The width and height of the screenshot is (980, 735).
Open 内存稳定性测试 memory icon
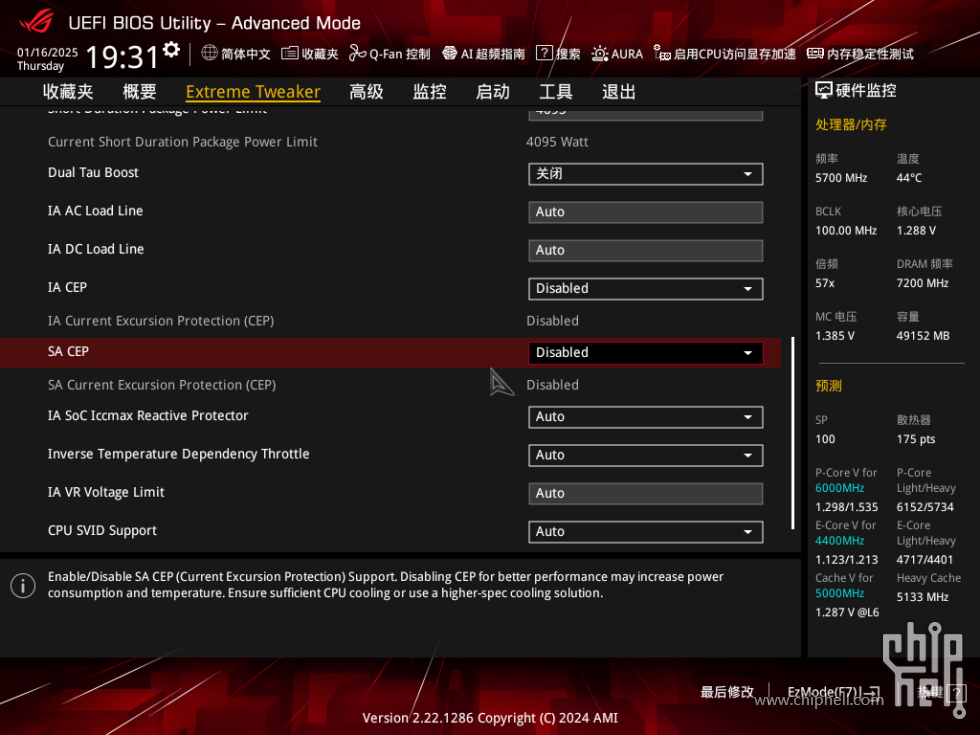coord(815,53)
